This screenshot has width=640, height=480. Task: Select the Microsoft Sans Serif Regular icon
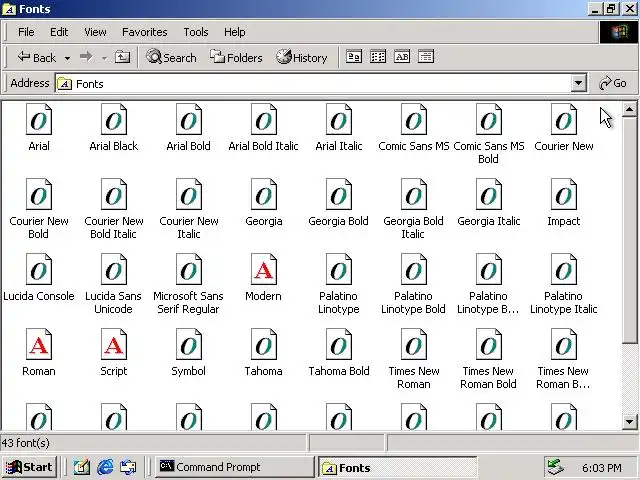[189, 269]
